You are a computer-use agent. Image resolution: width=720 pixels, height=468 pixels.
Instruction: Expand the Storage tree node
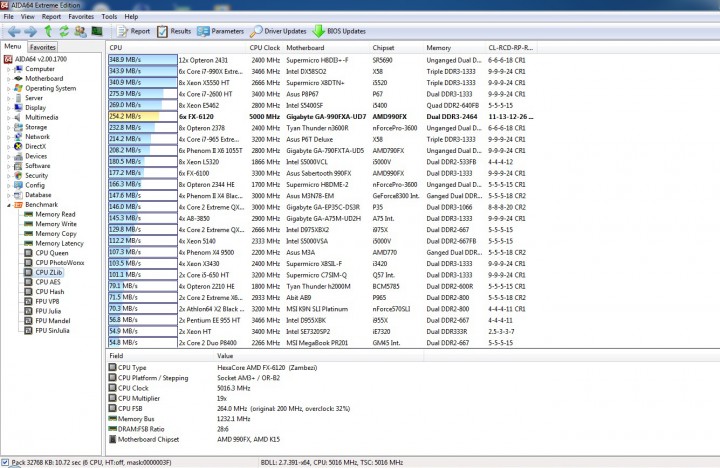point(8,127)
